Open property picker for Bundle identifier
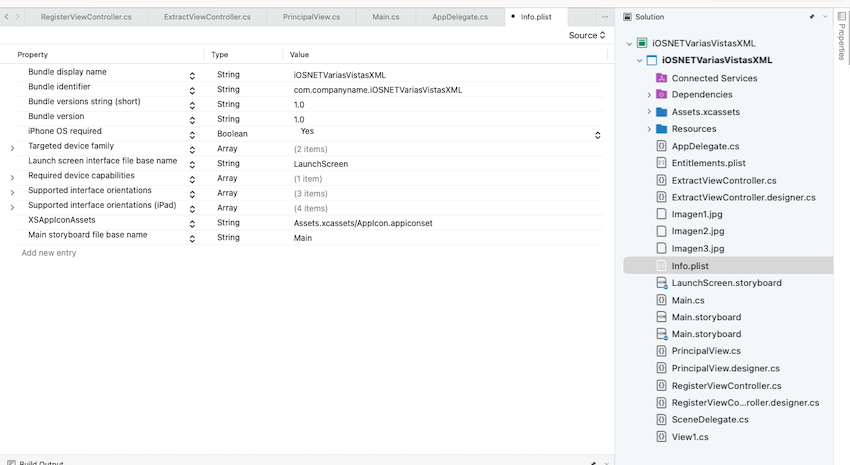This screenshot has height=465, width=850. (x=192, y=91)
